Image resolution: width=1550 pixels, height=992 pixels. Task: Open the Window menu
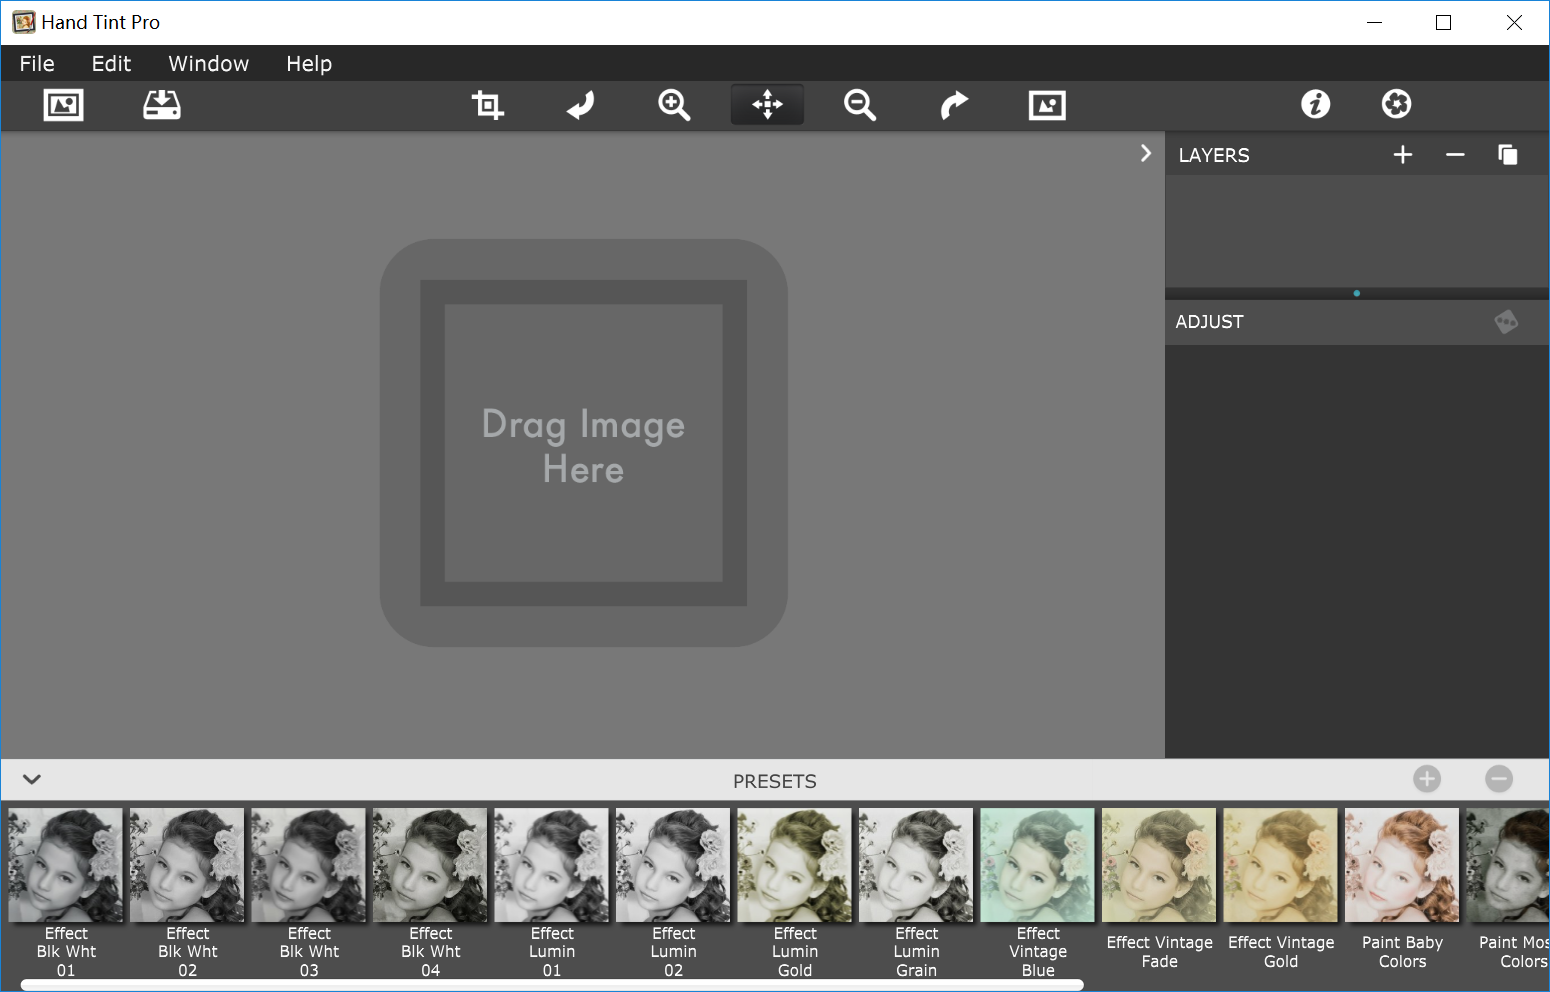[x=208, y=64]
